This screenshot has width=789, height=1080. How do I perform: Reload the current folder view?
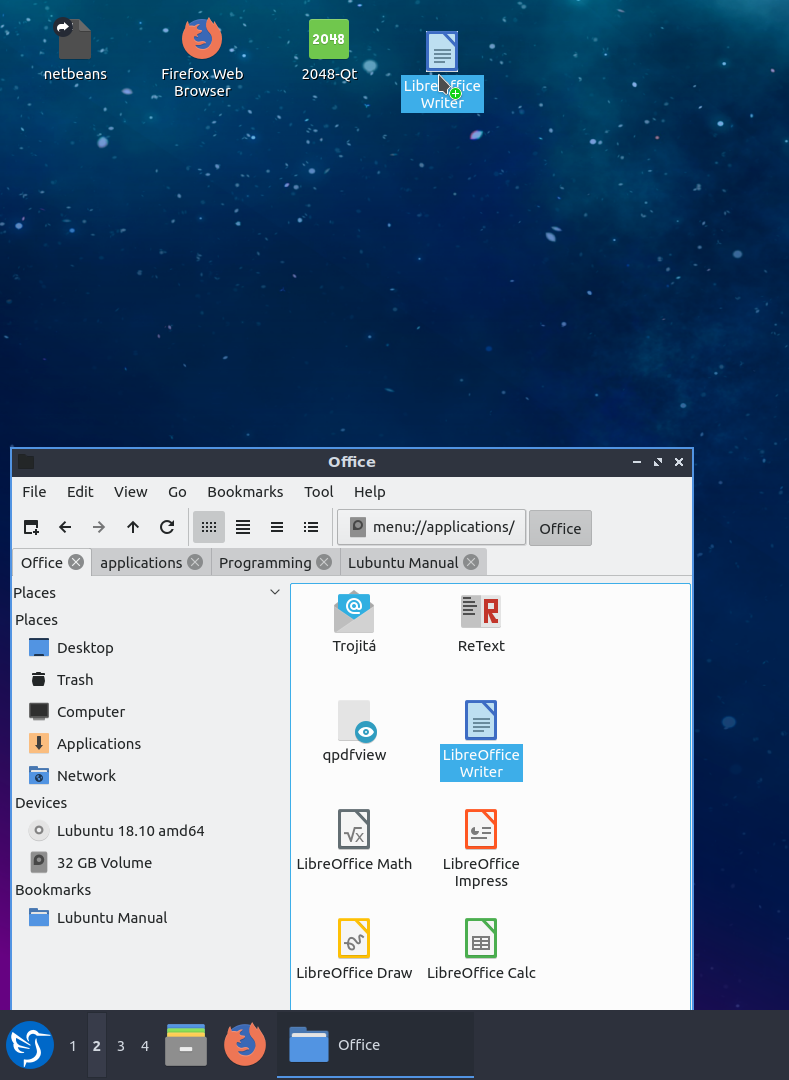pos(167,527)
